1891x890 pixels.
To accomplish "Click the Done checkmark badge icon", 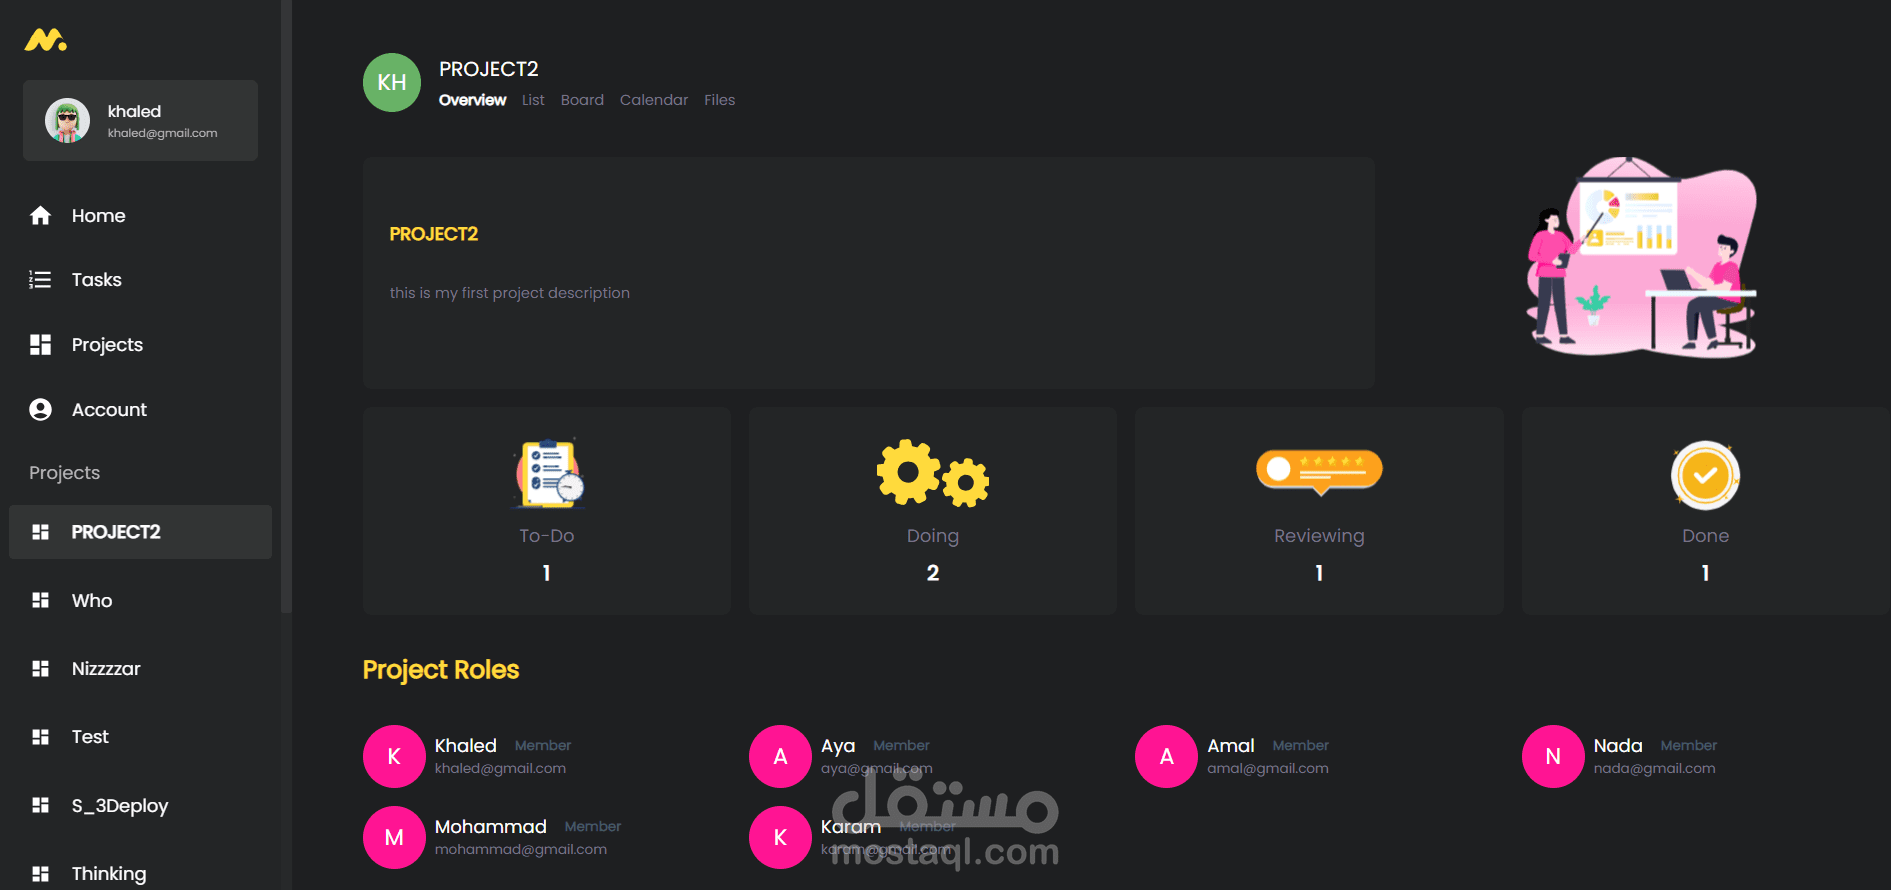I will coord(1705,475).
